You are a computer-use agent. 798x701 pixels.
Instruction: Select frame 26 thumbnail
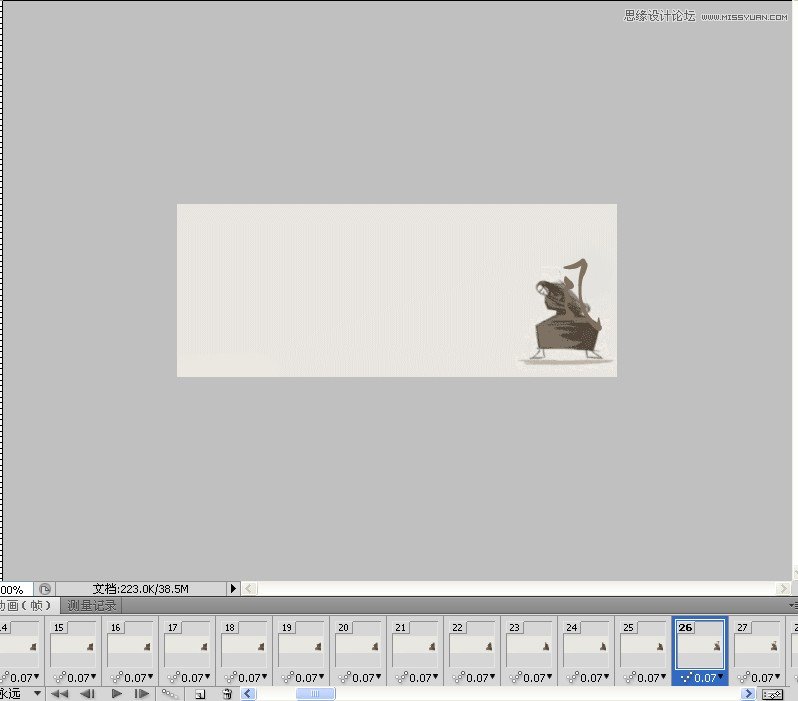click(700, 644)
